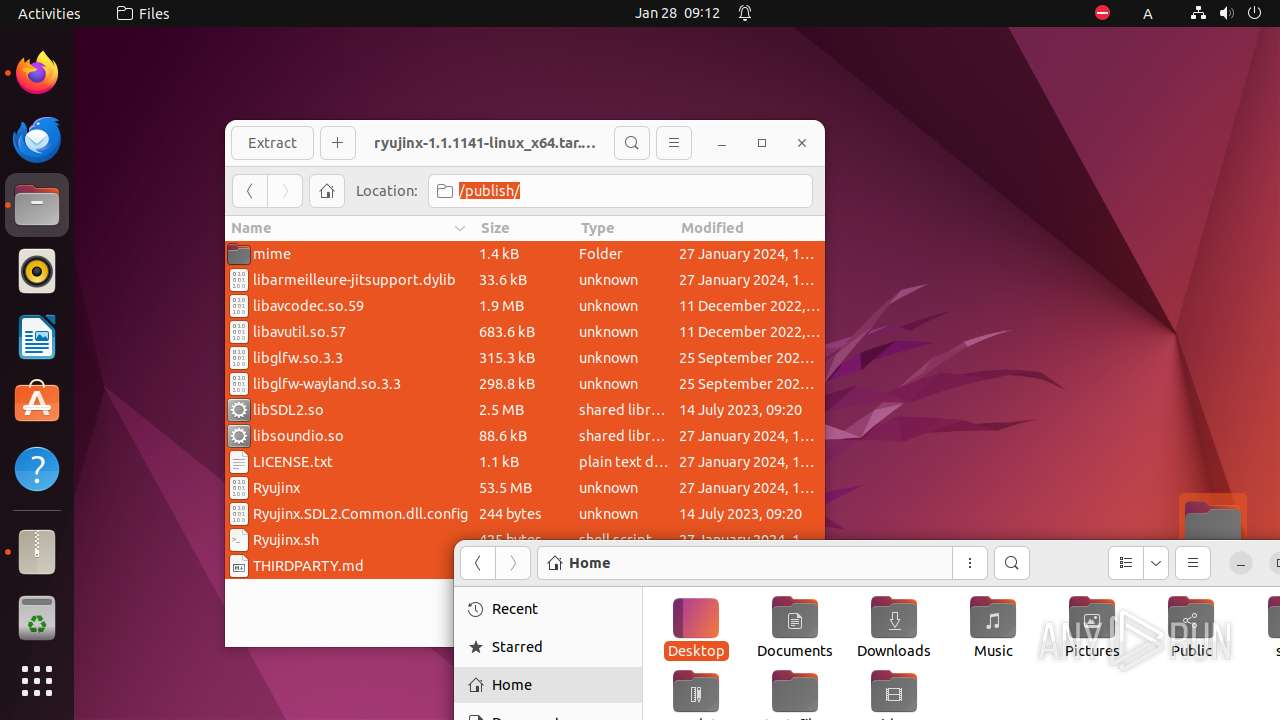Screen dimensions: 1280x720
Task: Go to the archive home location
Action: click(326, 191)
